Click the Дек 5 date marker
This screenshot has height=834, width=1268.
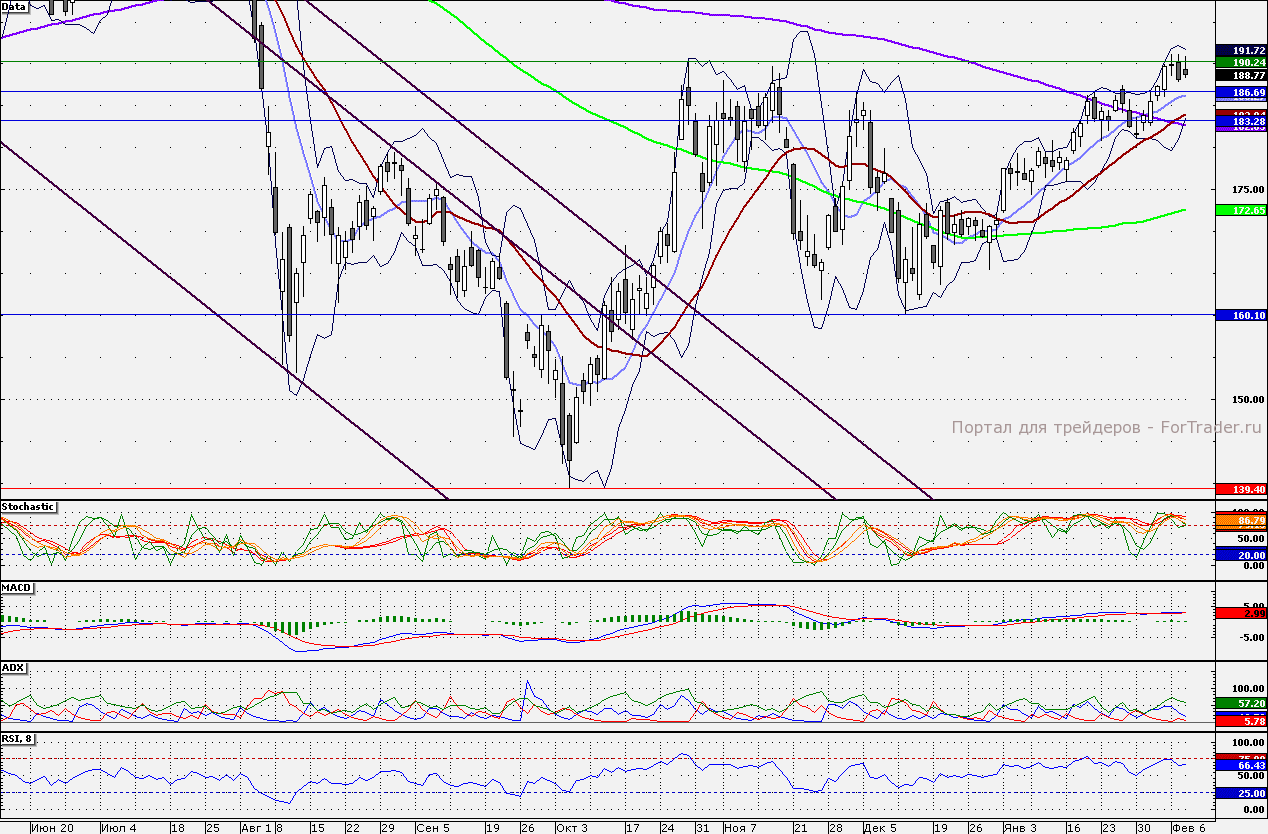point(880,828)
